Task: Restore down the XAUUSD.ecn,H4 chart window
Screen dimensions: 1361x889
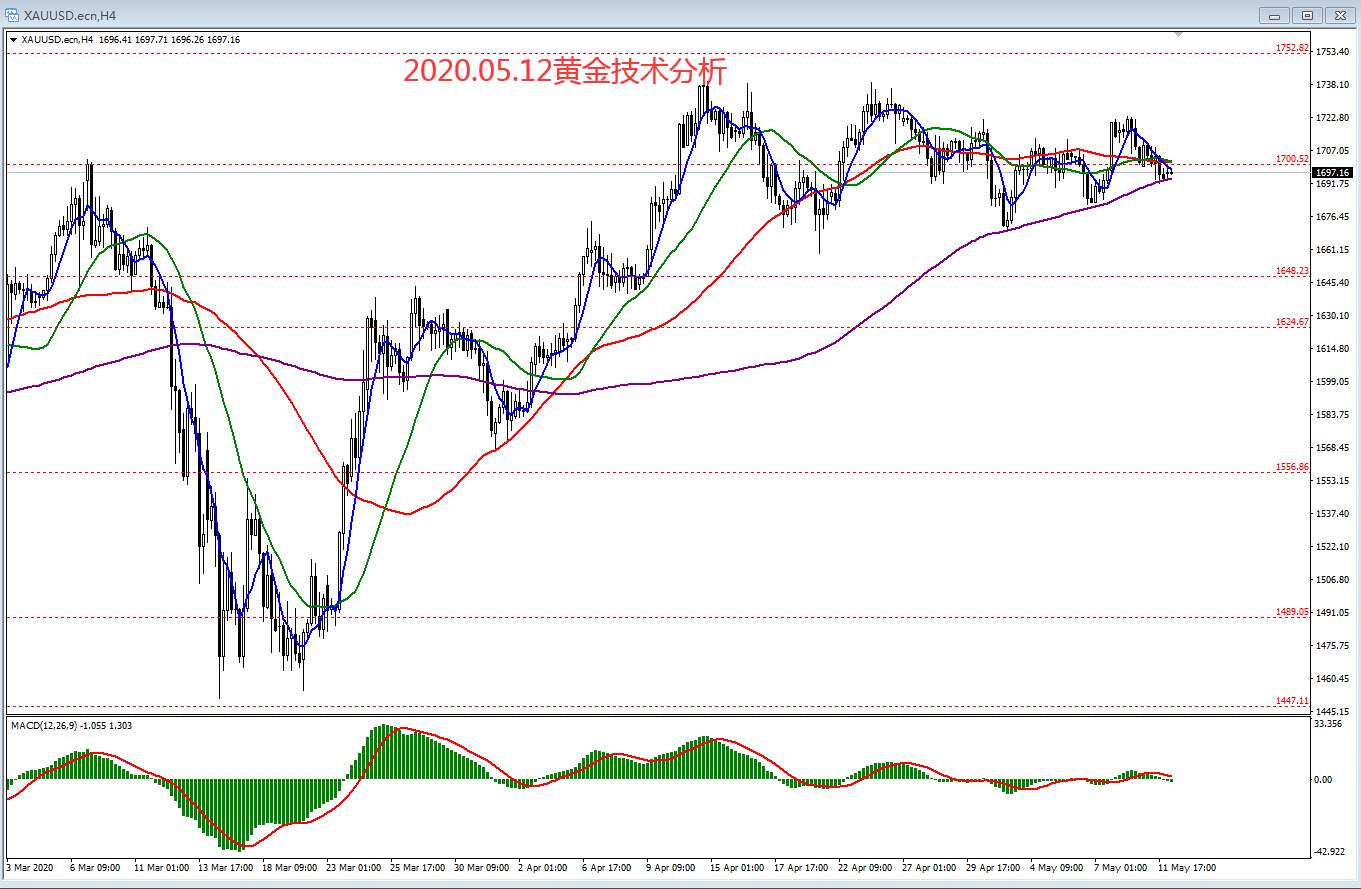Action: tap(1307, 15)
